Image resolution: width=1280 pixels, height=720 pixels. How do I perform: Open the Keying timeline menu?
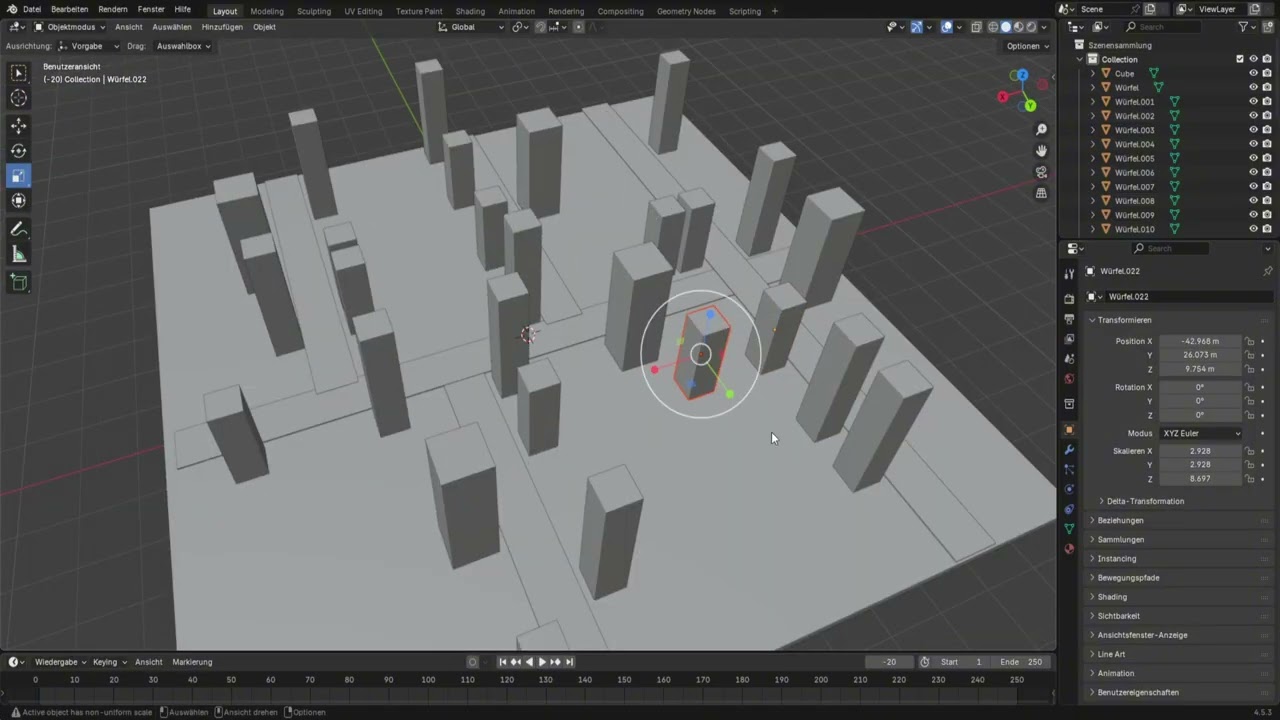108,662
